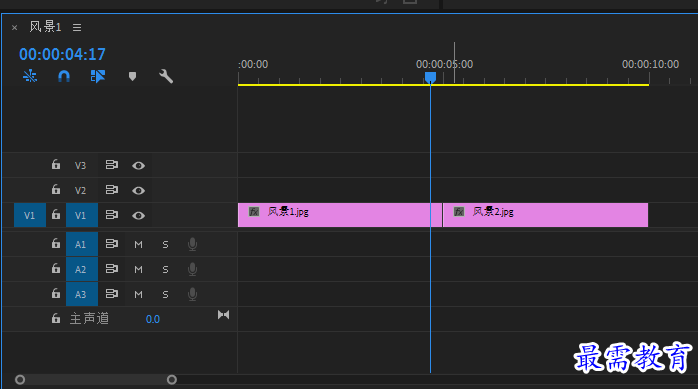Image resolution: width=698 pixels, height=389 pixels.
Task: Hide track V2 output with eye
Action: click(138, 190)
